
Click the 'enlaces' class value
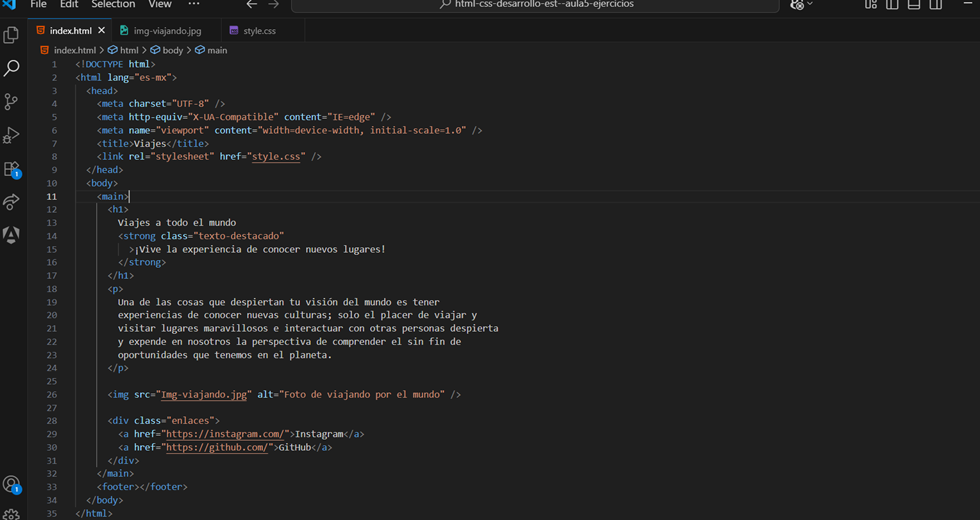pos(192,421)
